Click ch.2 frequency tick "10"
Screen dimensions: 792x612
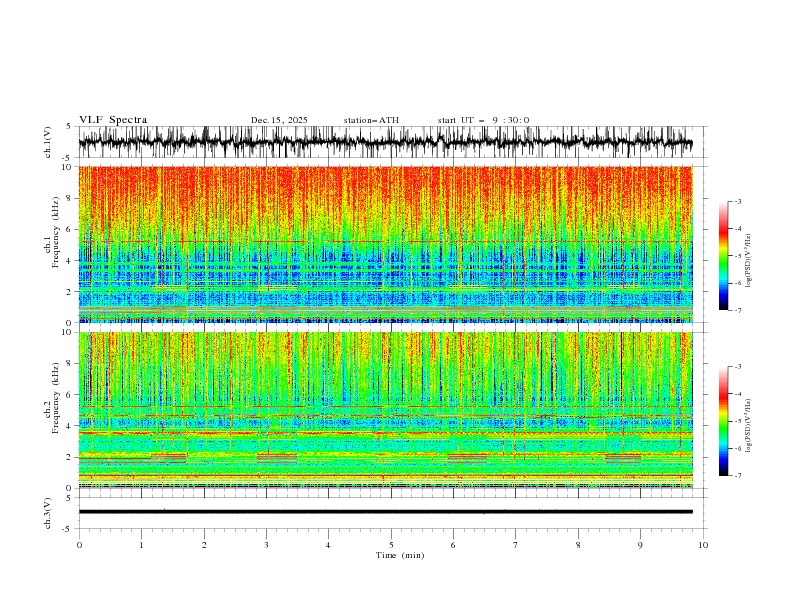coord(69,332)
